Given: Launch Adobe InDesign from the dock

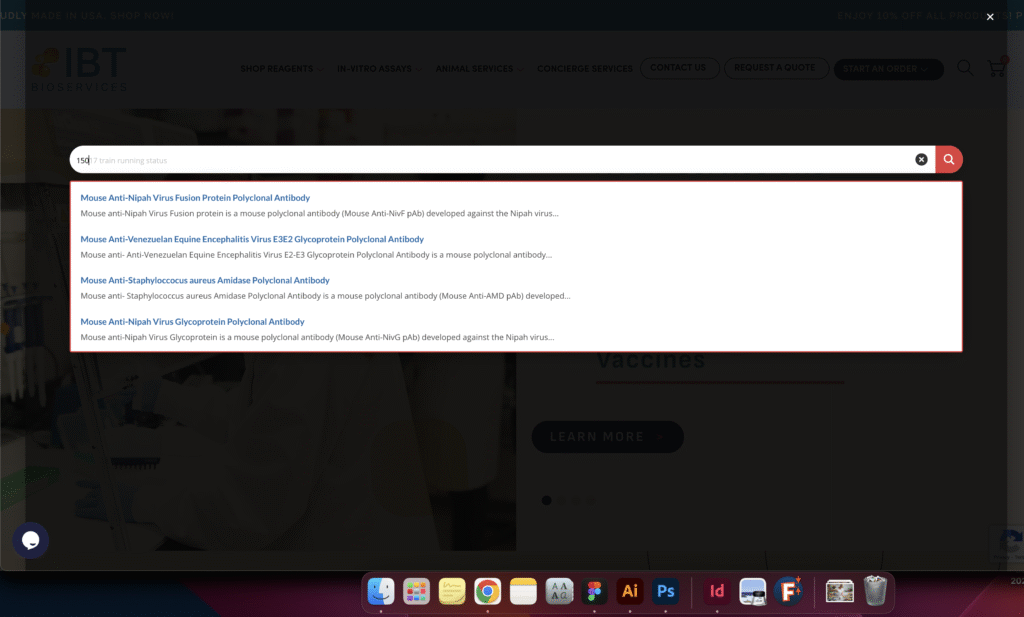Looking at the screenshot, I should click(717, 592).
